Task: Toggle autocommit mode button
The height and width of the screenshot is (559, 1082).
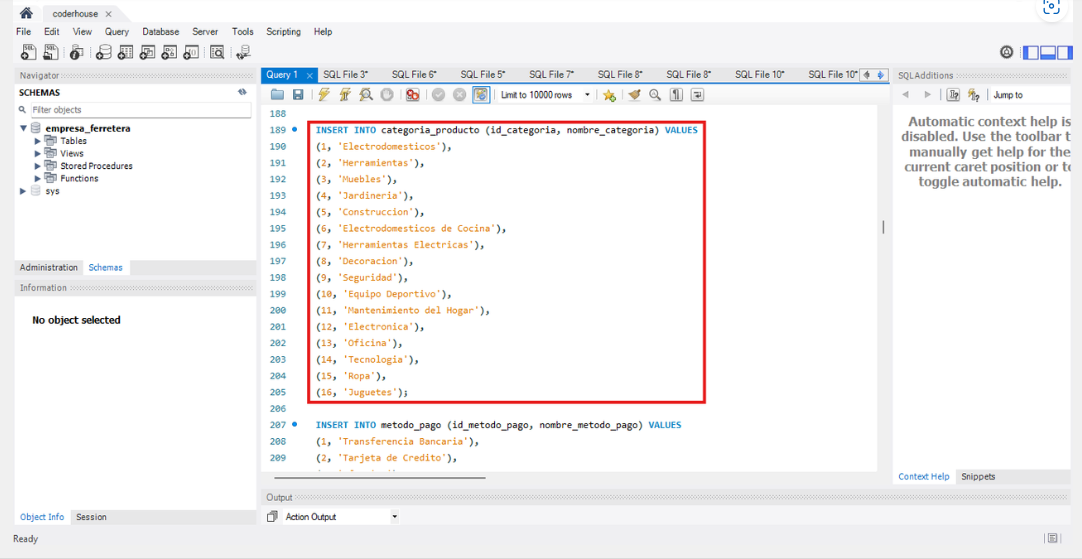Action: 481,95
